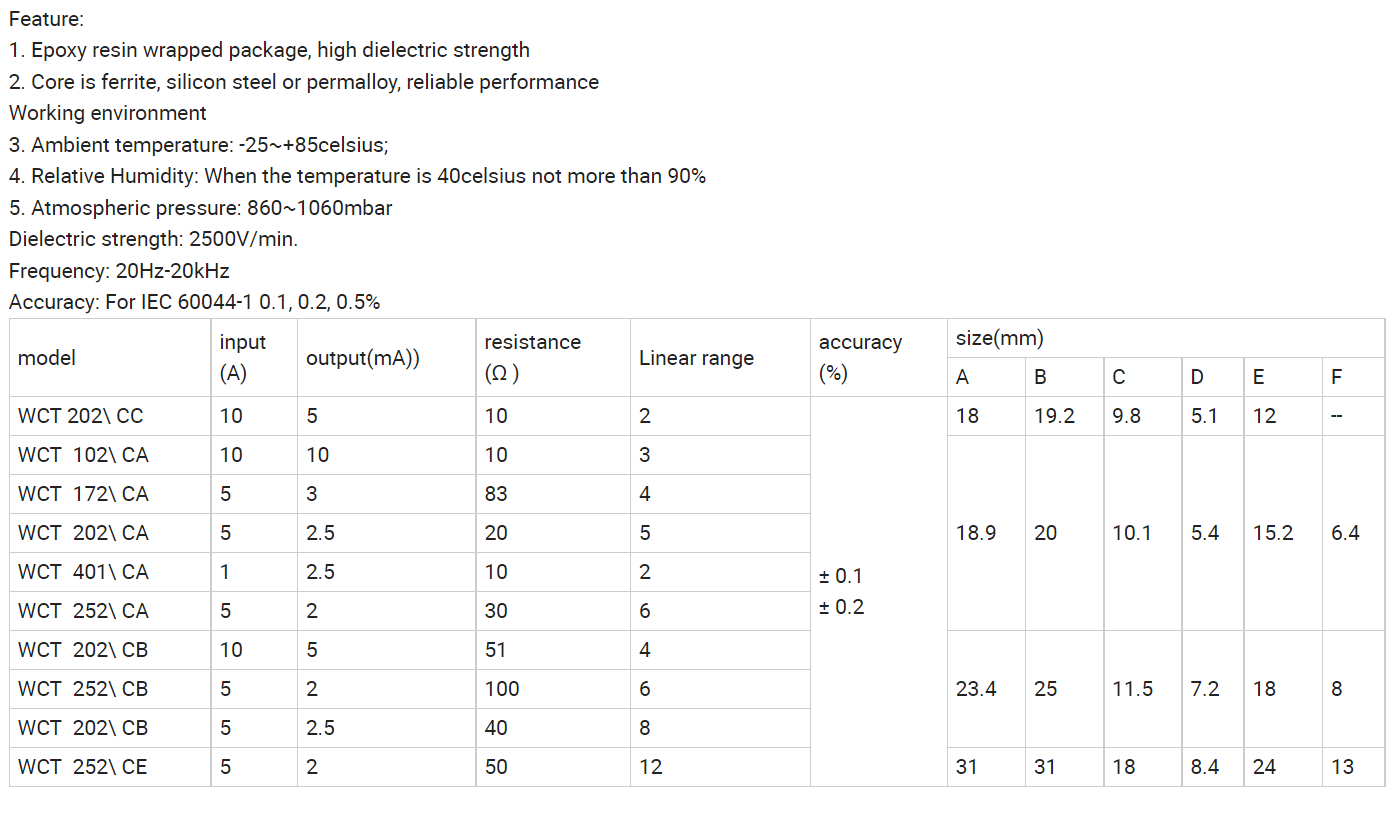Image resolution: width=1400 pixels, height=814 pixels.
Task: Select the 'Linear range' header cell
Action: pyautogui.click(x=720, y=358)
